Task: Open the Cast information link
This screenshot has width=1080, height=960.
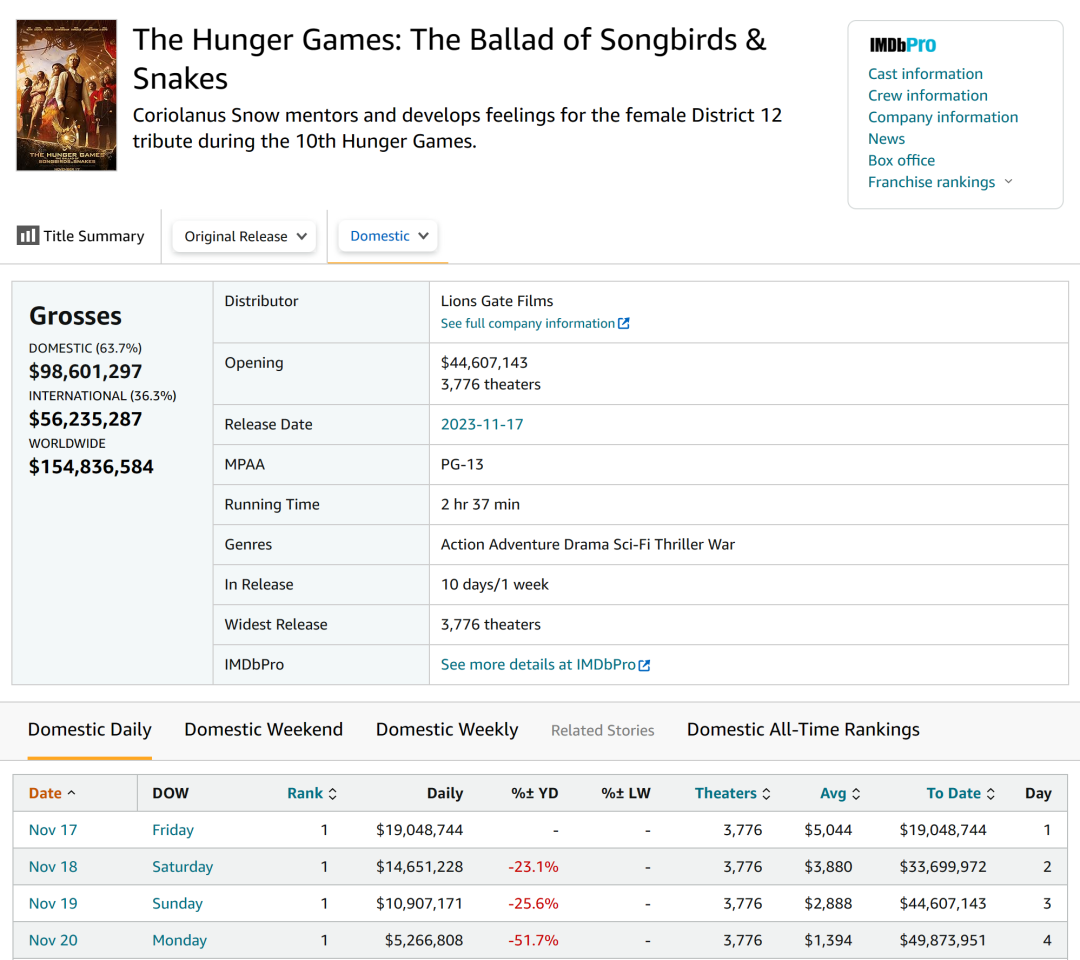Action: (925, 74)
